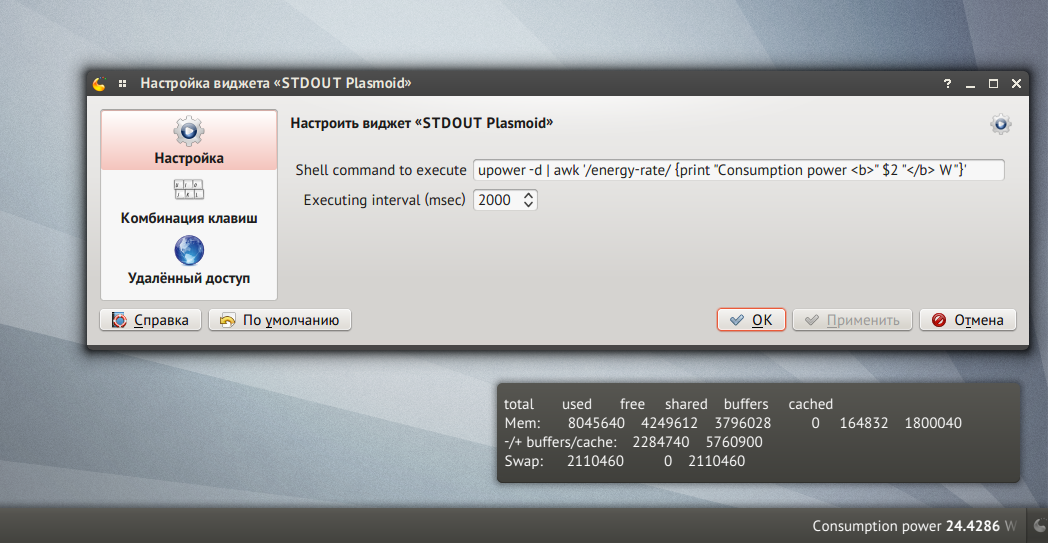The height and width of the screenshot is (543, 1048).
Task: Minimize the widget settings dialog
Action: 970,84
